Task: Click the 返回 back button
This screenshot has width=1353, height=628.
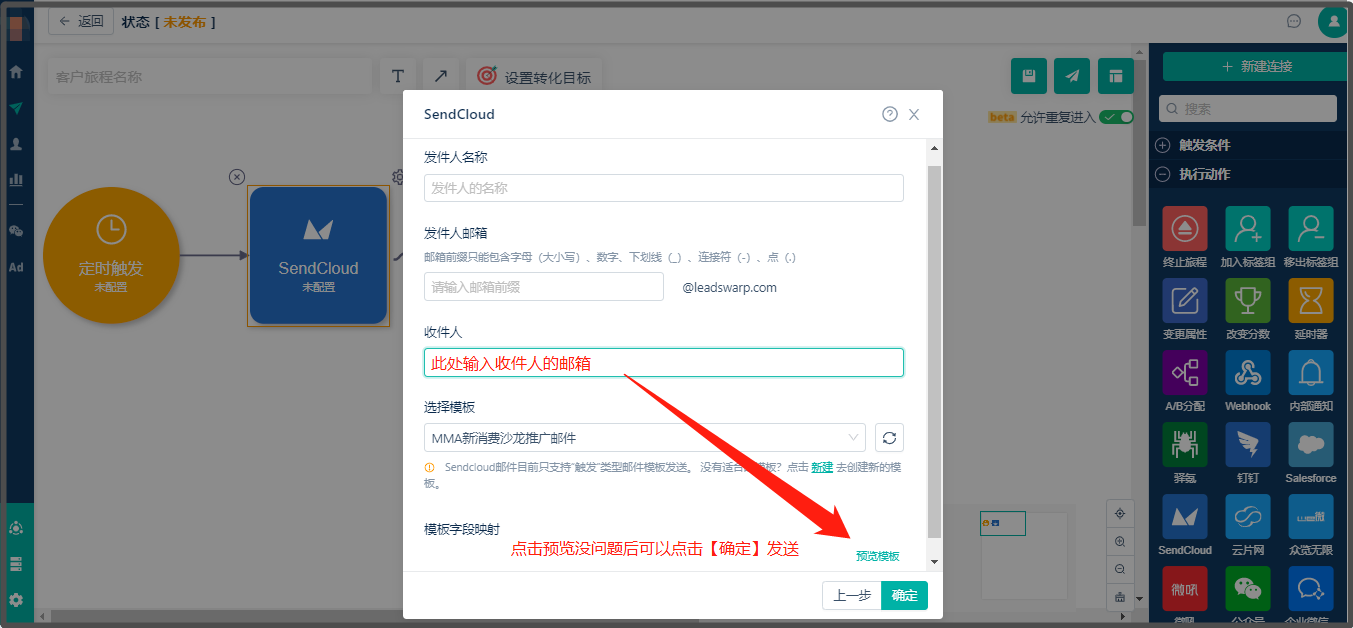Action: coord(81,21)
